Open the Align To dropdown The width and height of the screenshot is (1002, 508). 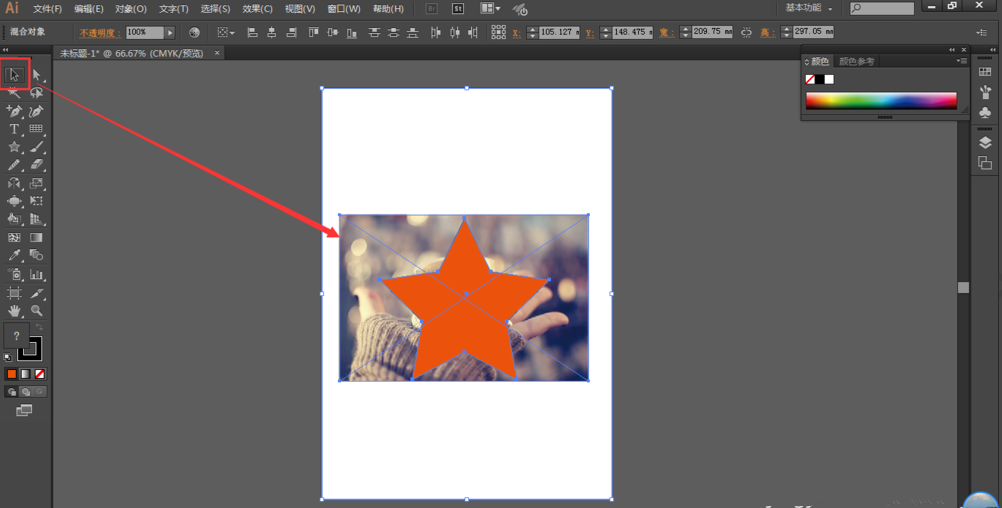[226, 32]
